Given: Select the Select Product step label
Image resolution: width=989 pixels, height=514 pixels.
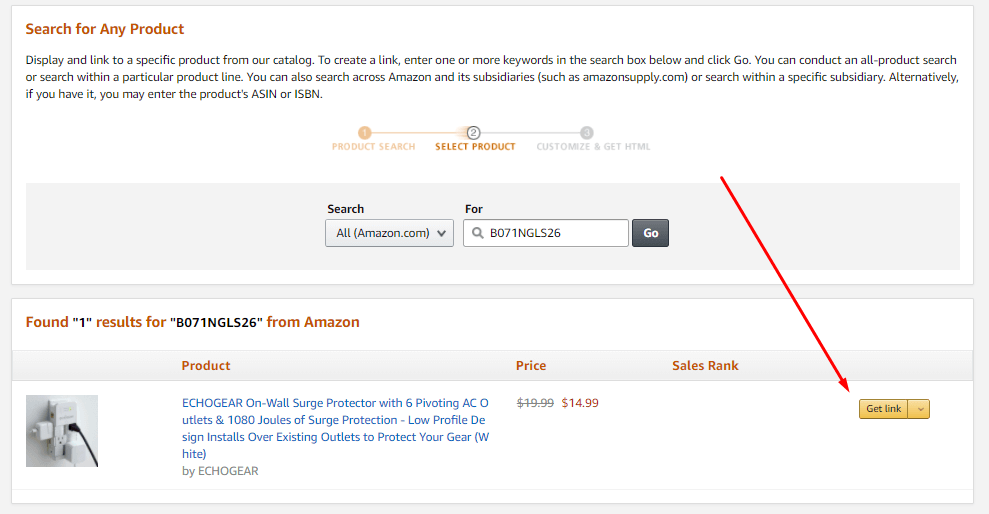Looking at the screenshot, I should (475, 147).
